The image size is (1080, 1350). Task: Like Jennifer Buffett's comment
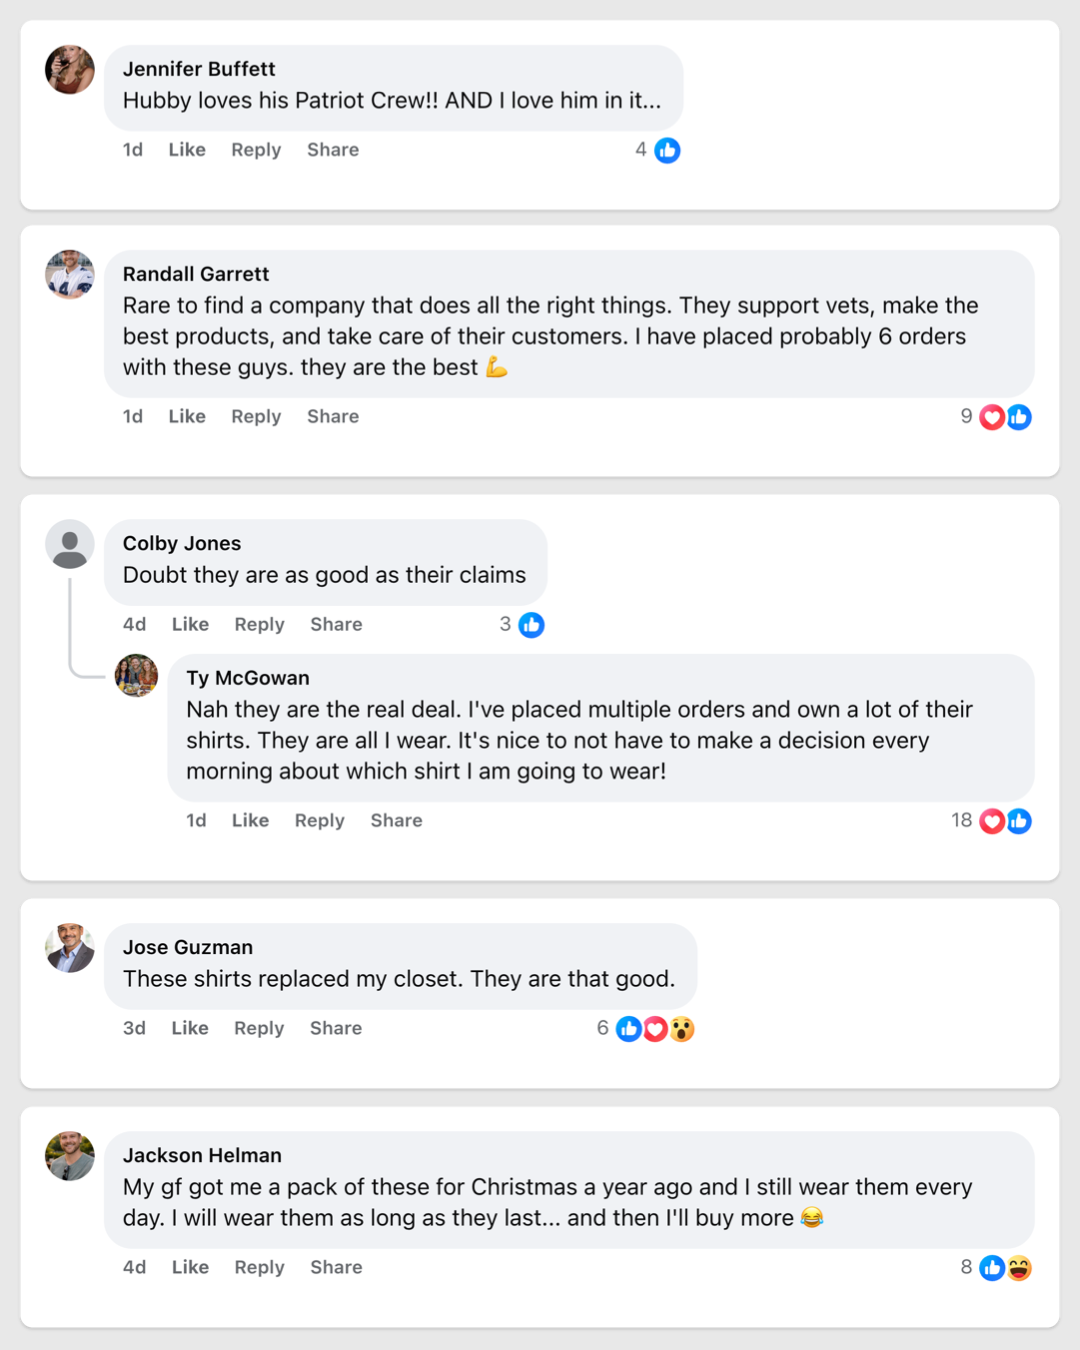(187, 150)
